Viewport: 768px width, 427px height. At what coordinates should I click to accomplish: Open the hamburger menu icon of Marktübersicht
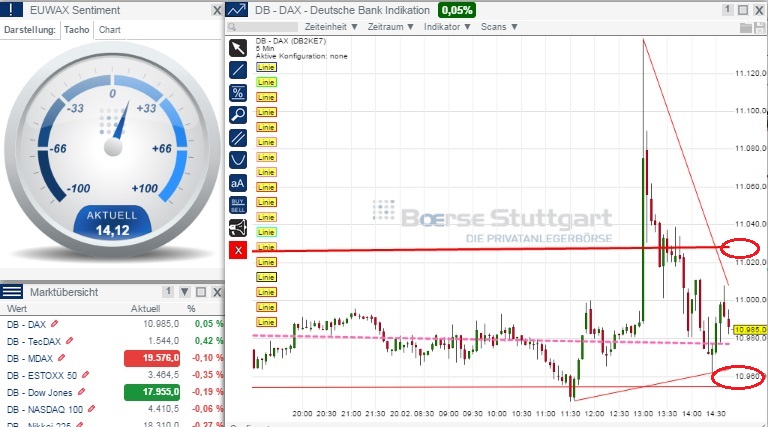11,292
